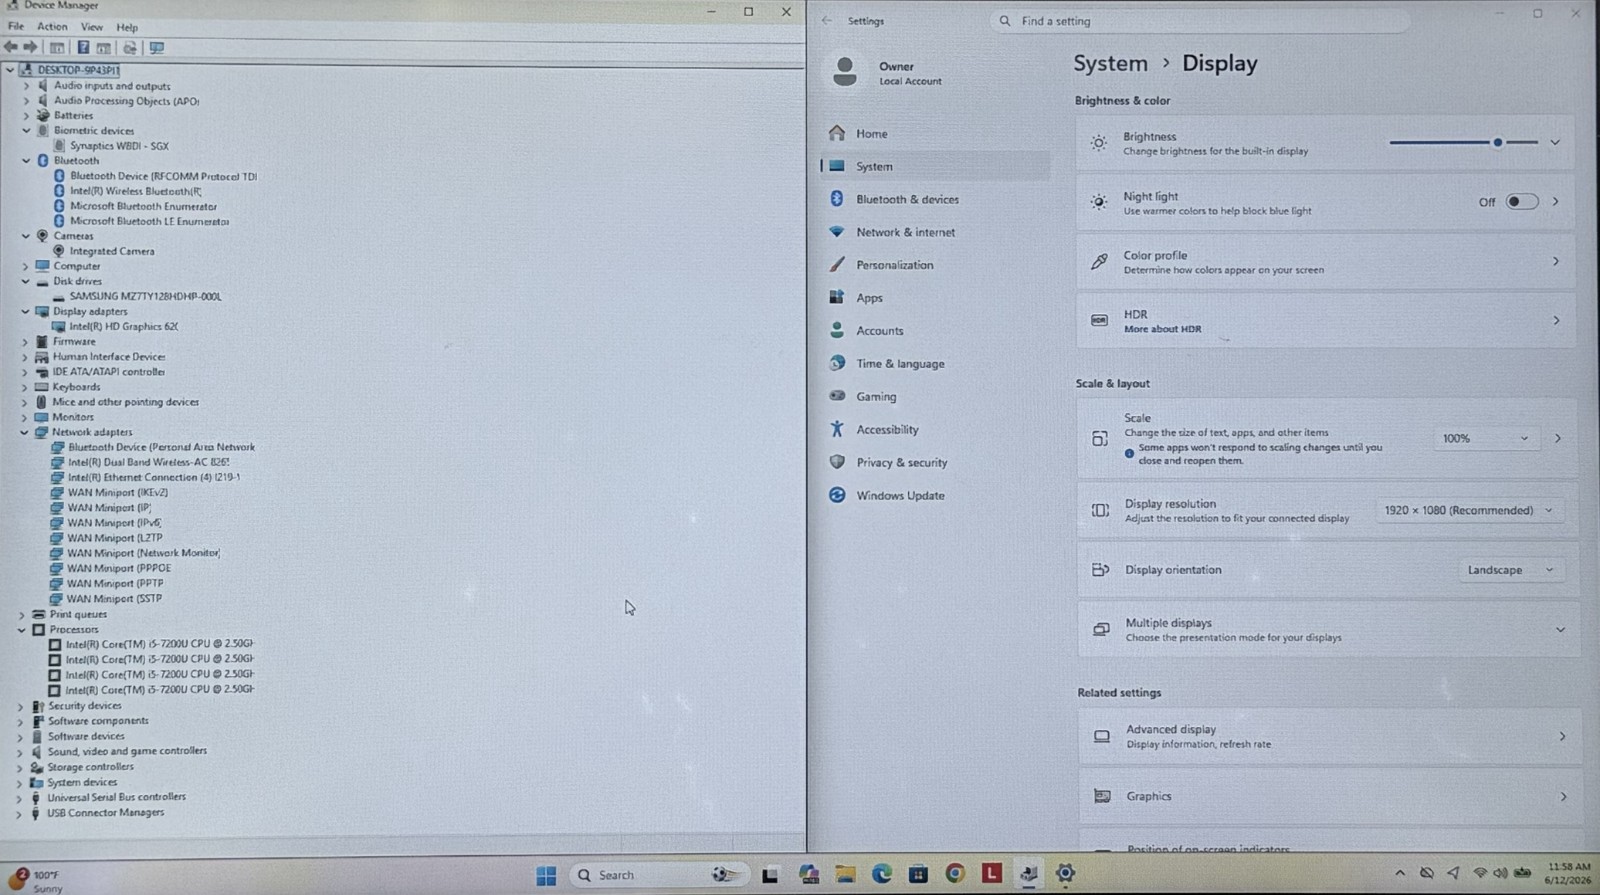Image resolution: width=1600 pixels, height=895 pixels.
Task: Click the Update driver toolbar icon
Action: 129,47
